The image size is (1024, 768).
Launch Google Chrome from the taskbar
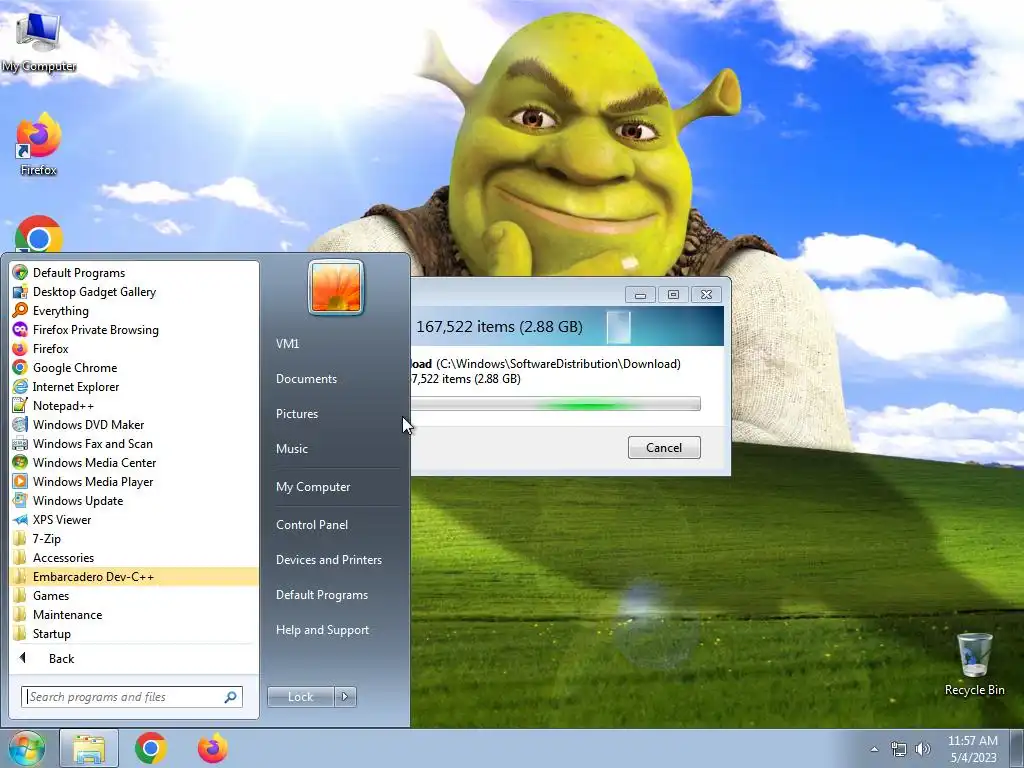click(x=151, y=748)
